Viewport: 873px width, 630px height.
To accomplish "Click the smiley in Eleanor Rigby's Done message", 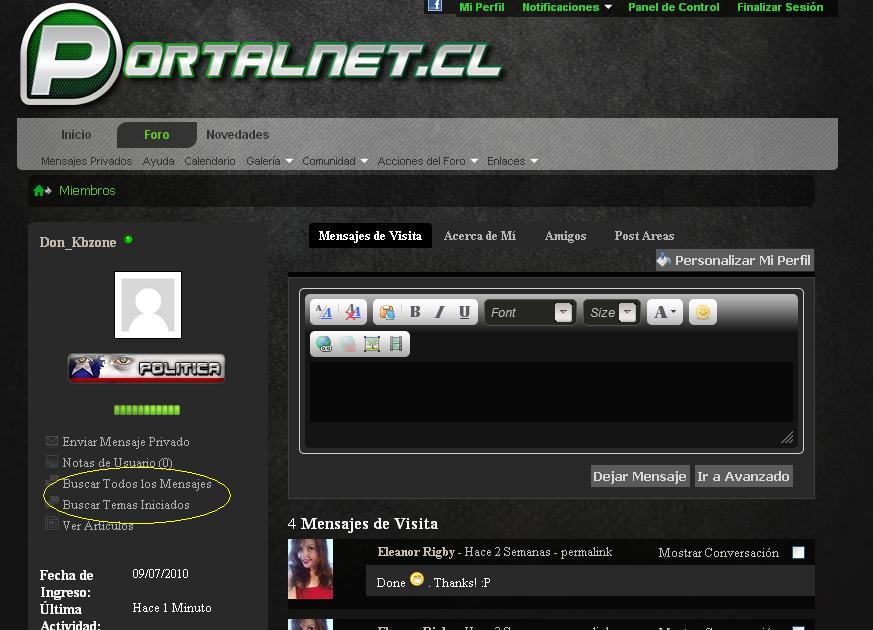I will (x=417, y=579).
